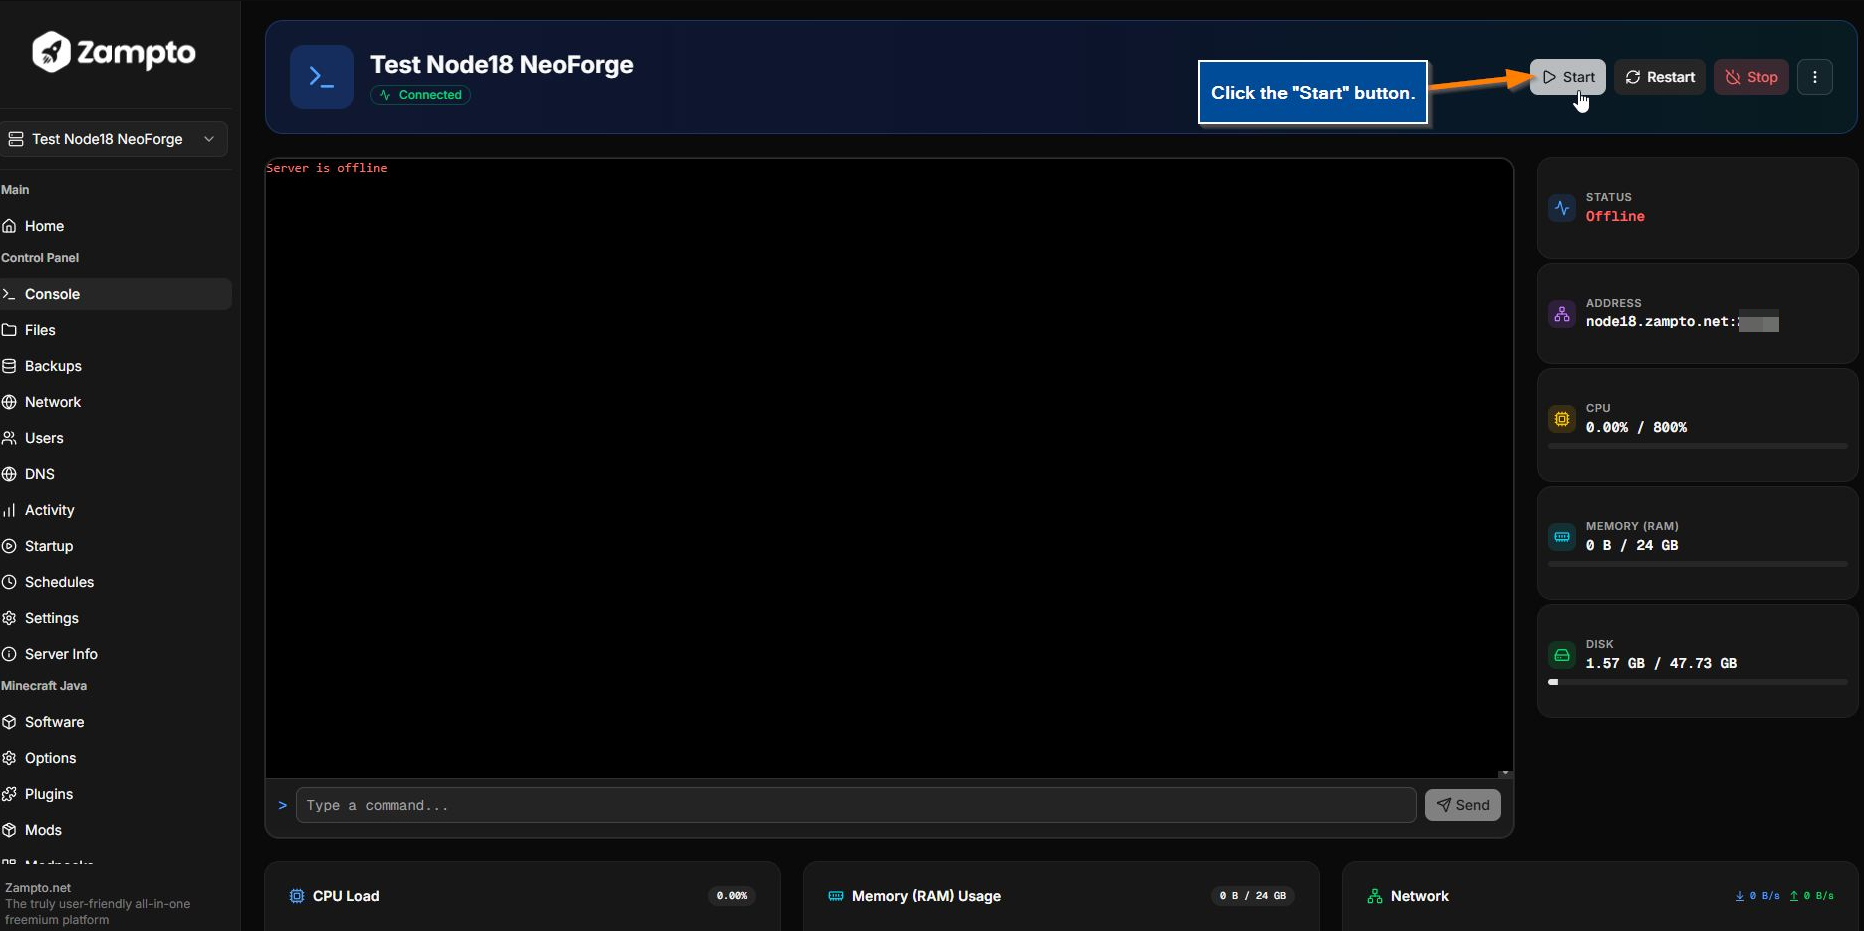Open Users via its people icon
The width and height of the screenshot is (1864, 931).
(9, 438)
